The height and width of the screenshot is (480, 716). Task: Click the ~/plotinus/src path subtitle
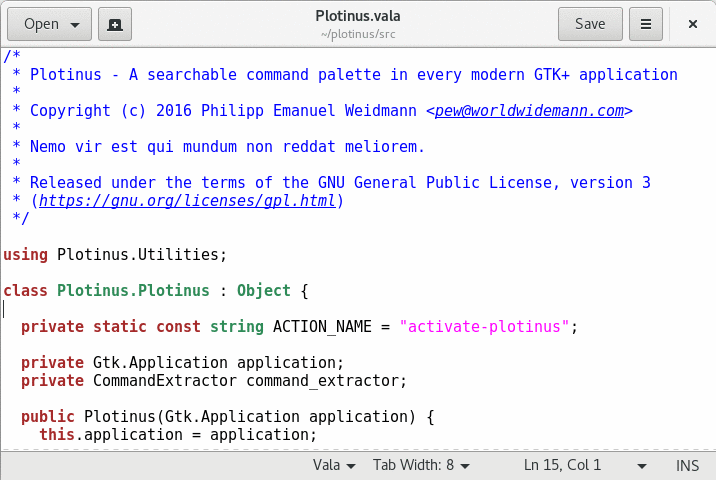coord(358,34)
